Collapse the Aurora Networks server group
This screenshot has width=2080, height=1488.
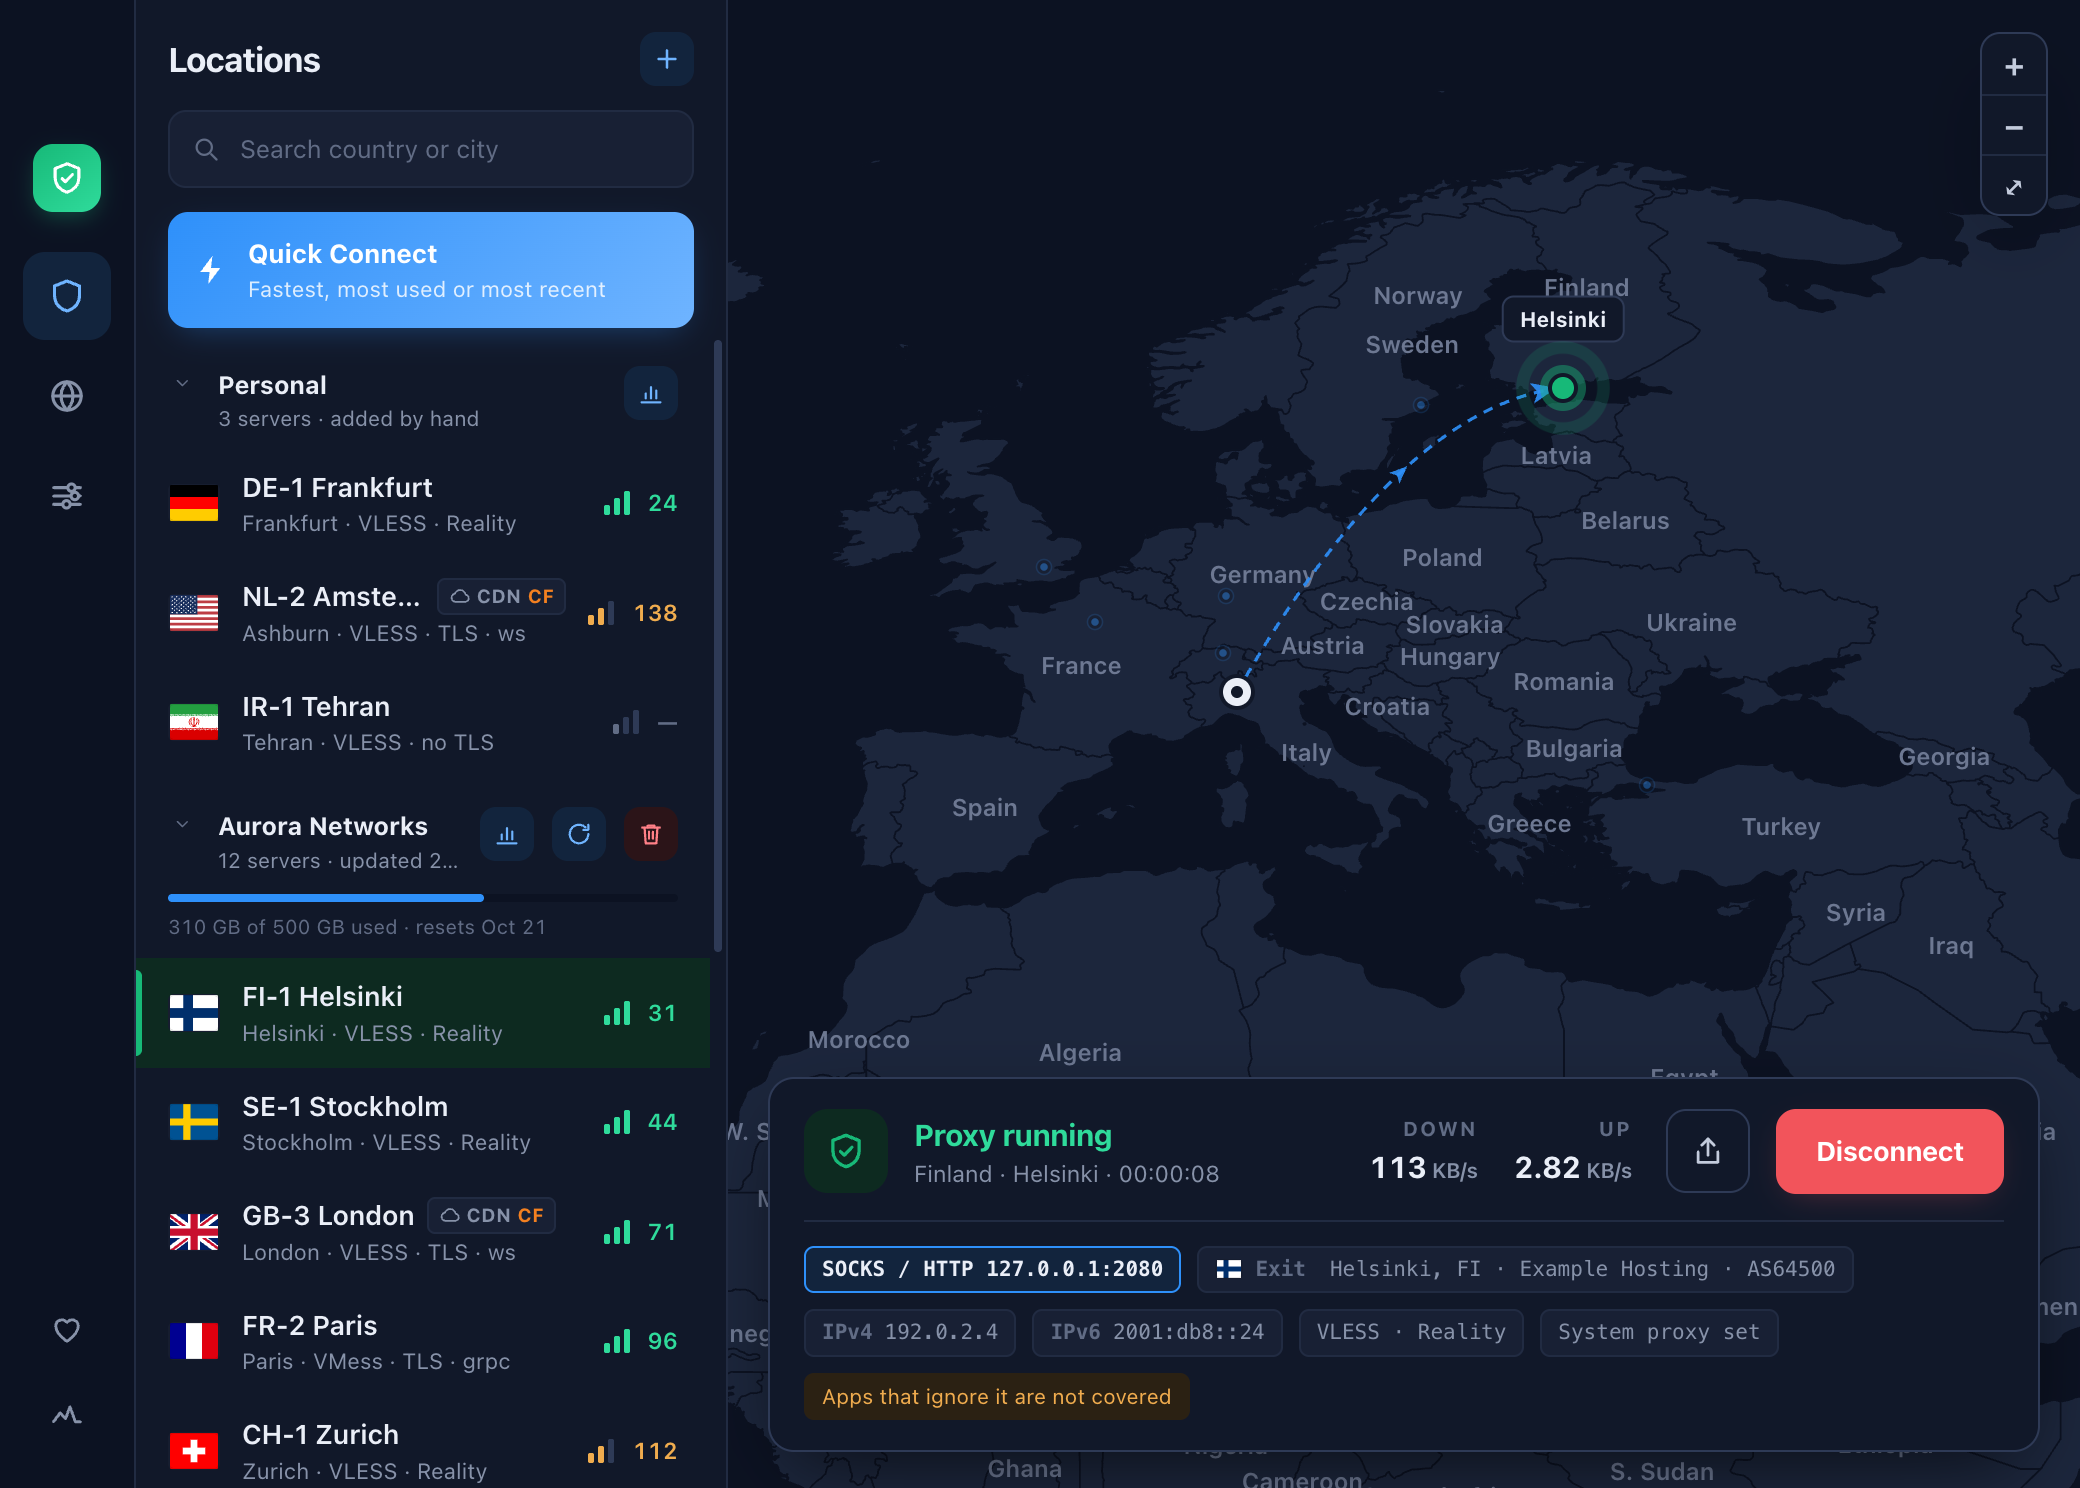pyautogui.click(x=182, y=825)
